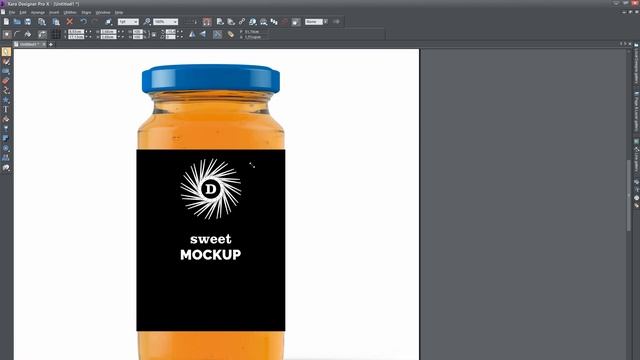Screen dimensions: 640x360
Task: Click the X position input field
Action: pos(76,32)
